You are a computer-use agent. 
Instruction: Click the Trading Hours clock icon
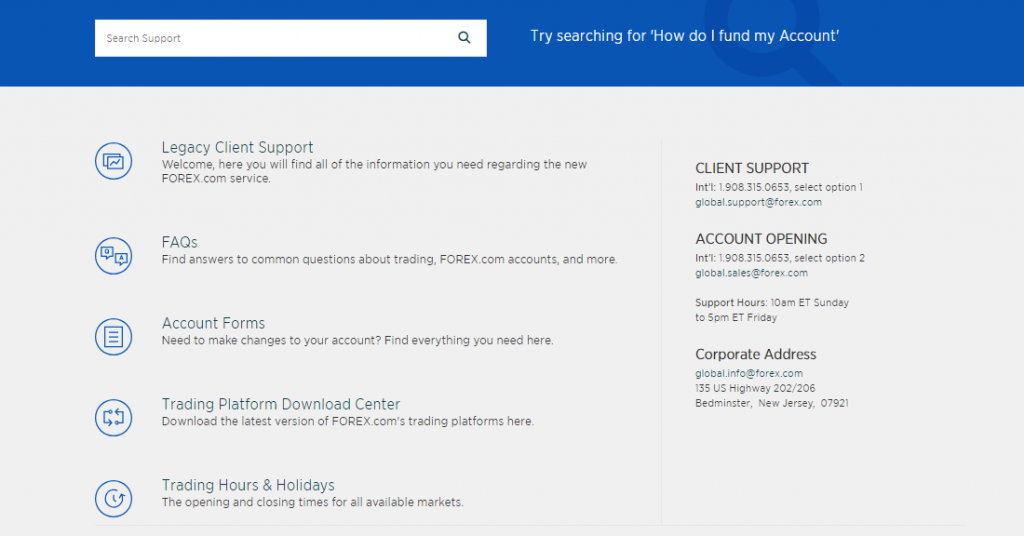coord(114,498)
